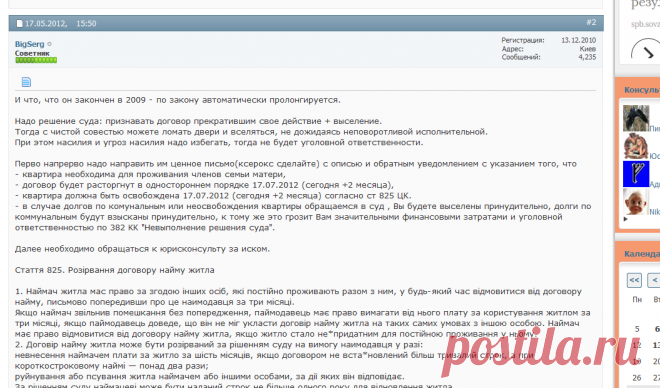The width and height of the screenshot is (660, 388).
Task: Open BigSerg user profile link
Action: click(x=29, y=44)
